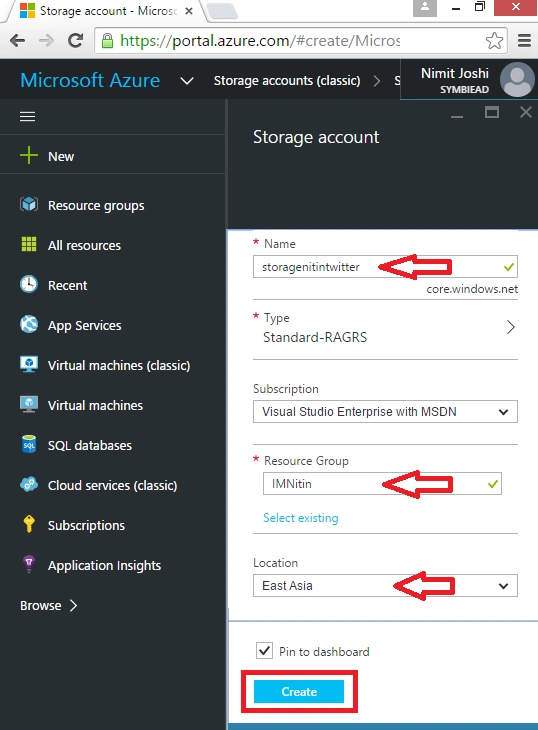
Task: Open SQL databases icon
Action: click(x=29, y=444)
